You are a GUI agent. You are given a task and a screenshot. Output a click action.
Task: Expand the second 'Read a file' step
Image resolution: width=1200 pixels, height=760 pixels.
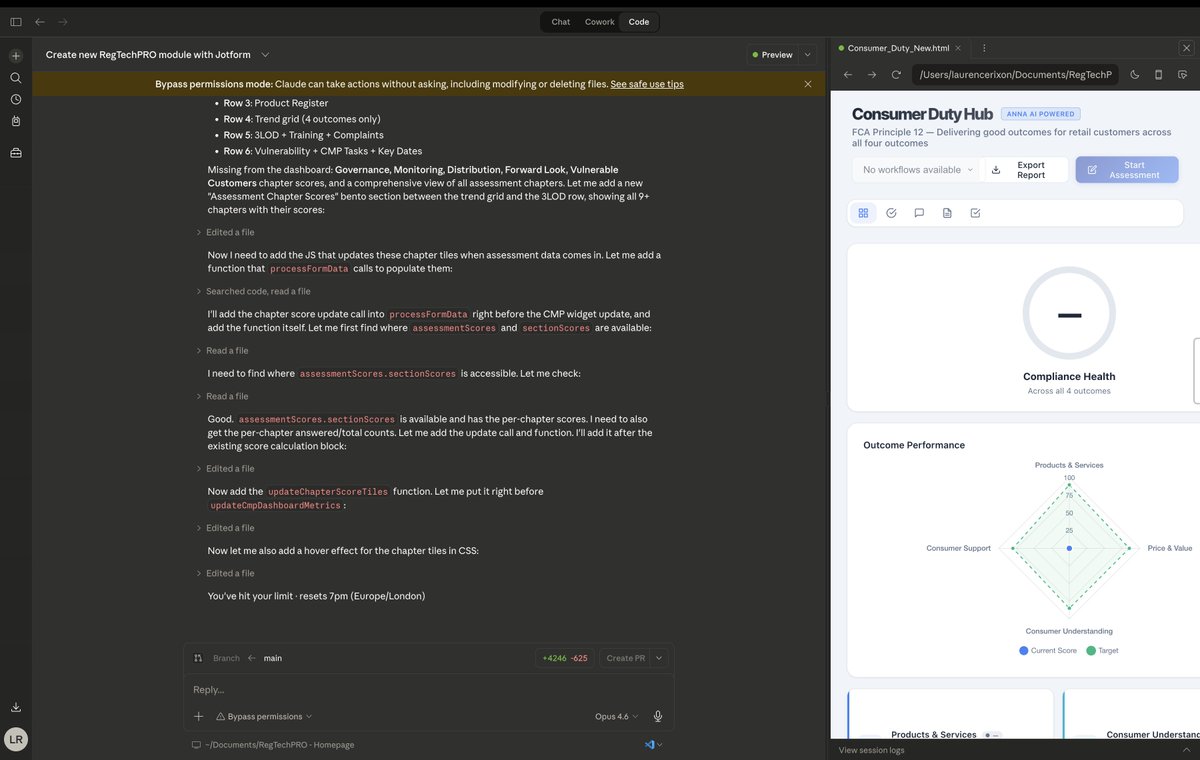click(222, 396)
